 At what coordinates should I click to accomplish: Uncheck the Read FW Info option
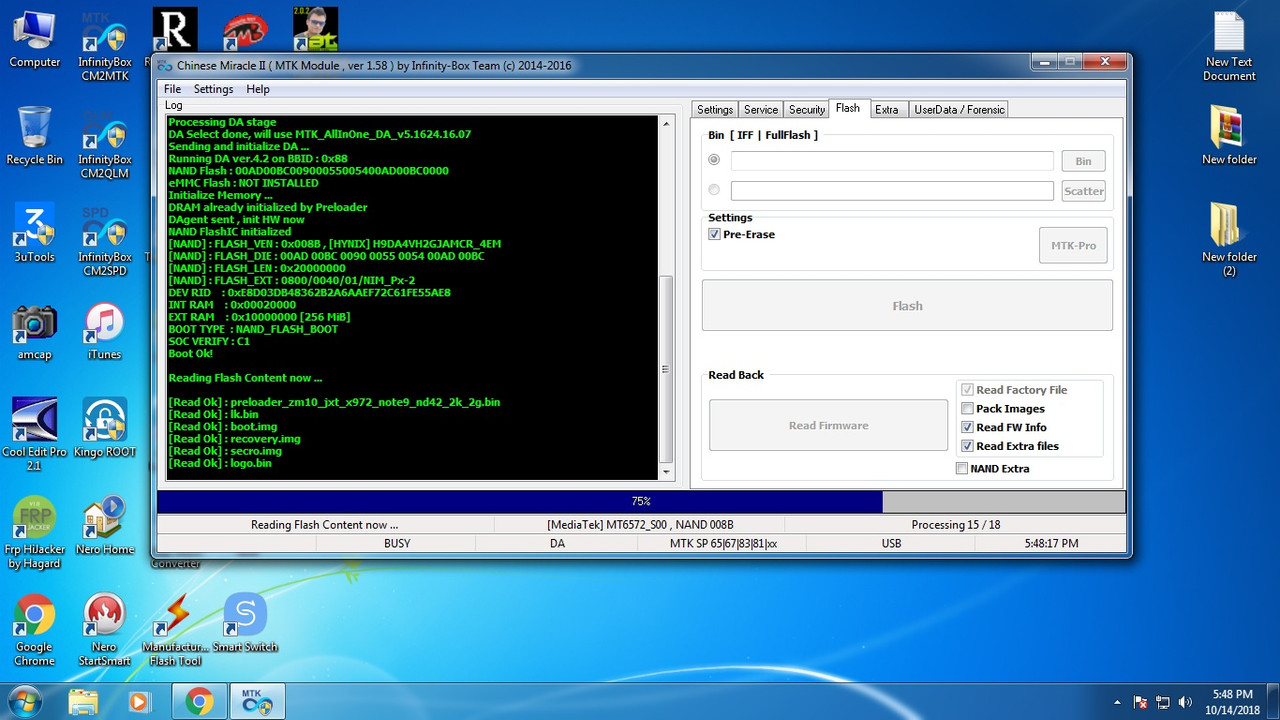pyautogui.click(x=967, y=428)
